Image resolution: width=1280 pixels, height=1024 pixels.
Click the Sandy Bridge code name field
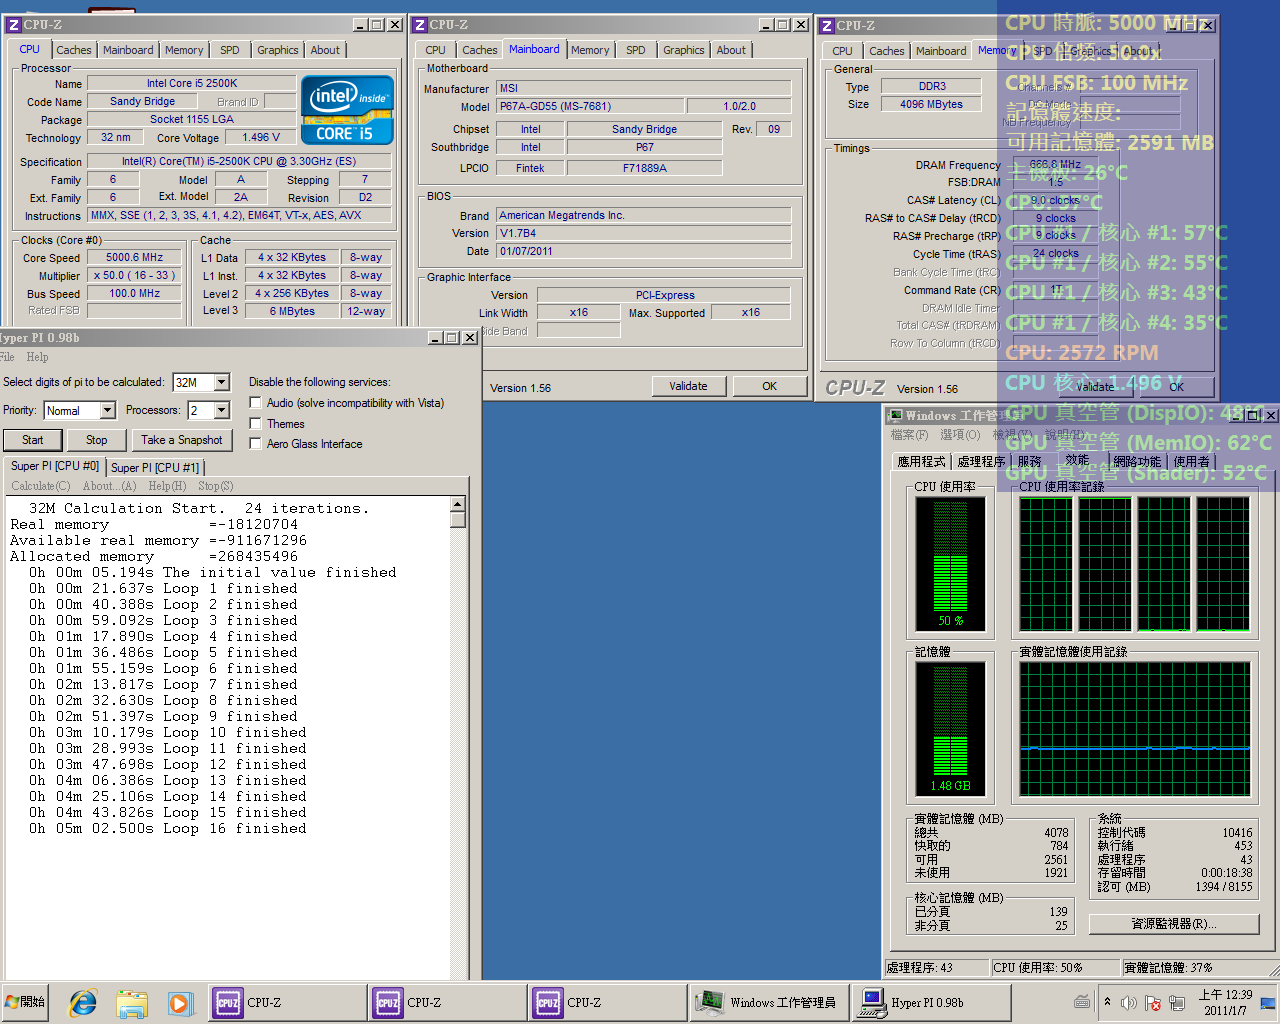pyautogui.click(x=143, y=101)
